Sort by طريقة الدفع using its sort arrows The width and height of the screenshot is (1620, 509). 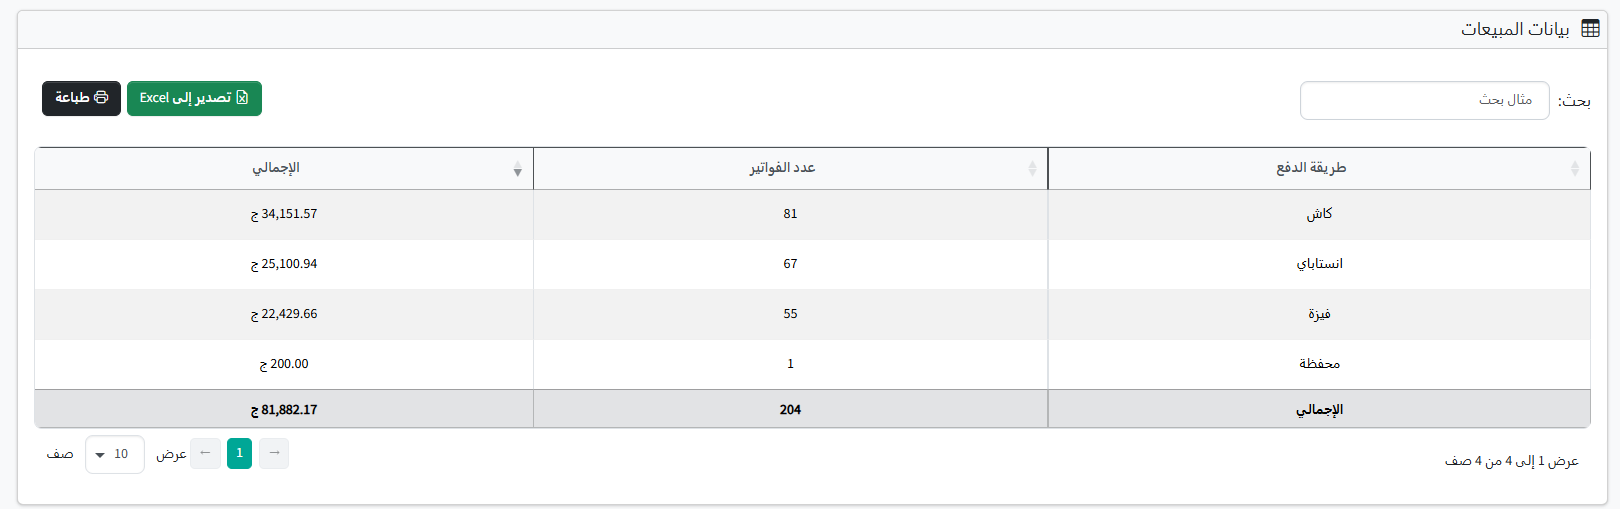pyautogui.click(x=1575, y=169)
